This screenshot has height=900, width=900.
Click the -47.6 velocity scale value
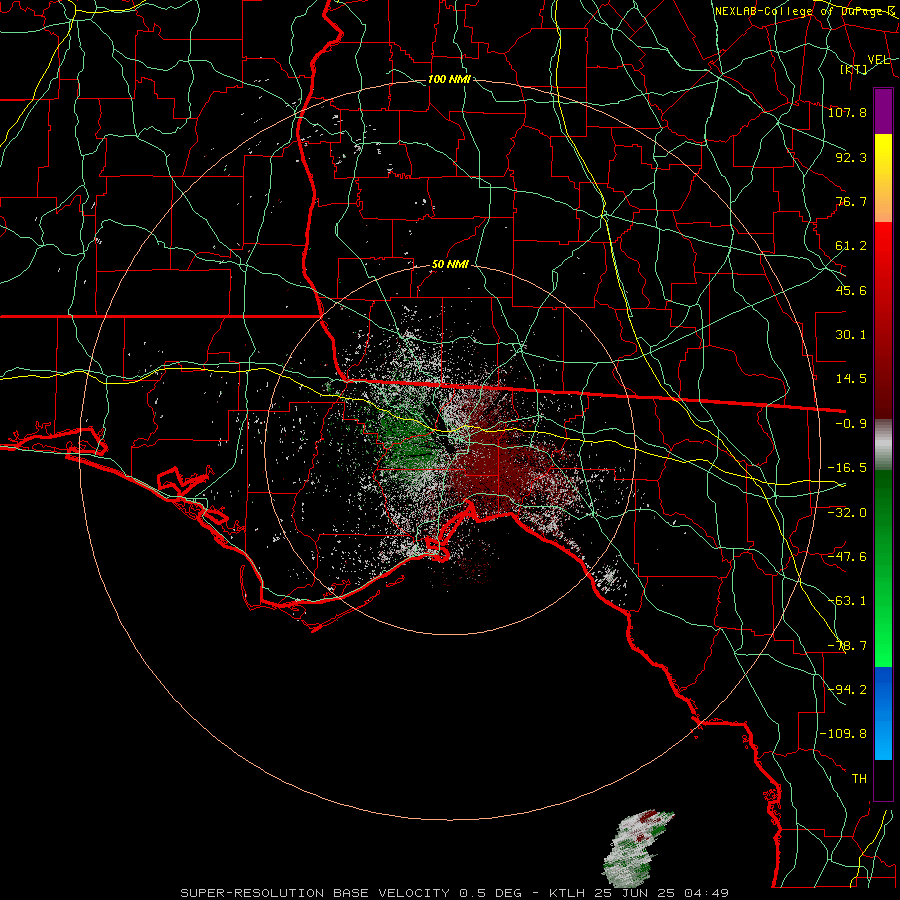click(x=847, y=557)
